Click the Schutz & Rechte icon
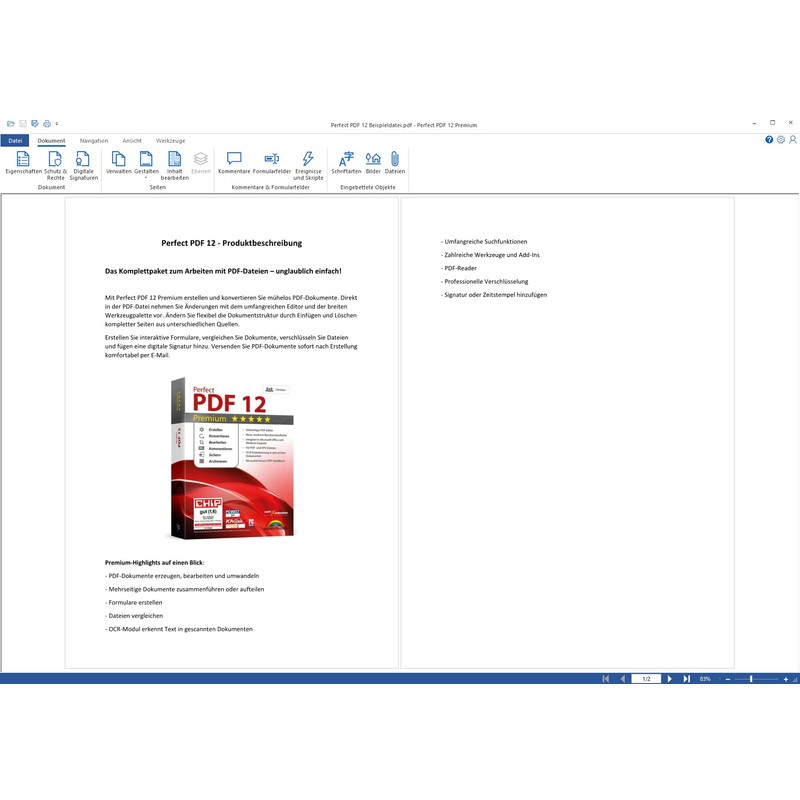The image size is (800, 800). (x=55, y=163)
